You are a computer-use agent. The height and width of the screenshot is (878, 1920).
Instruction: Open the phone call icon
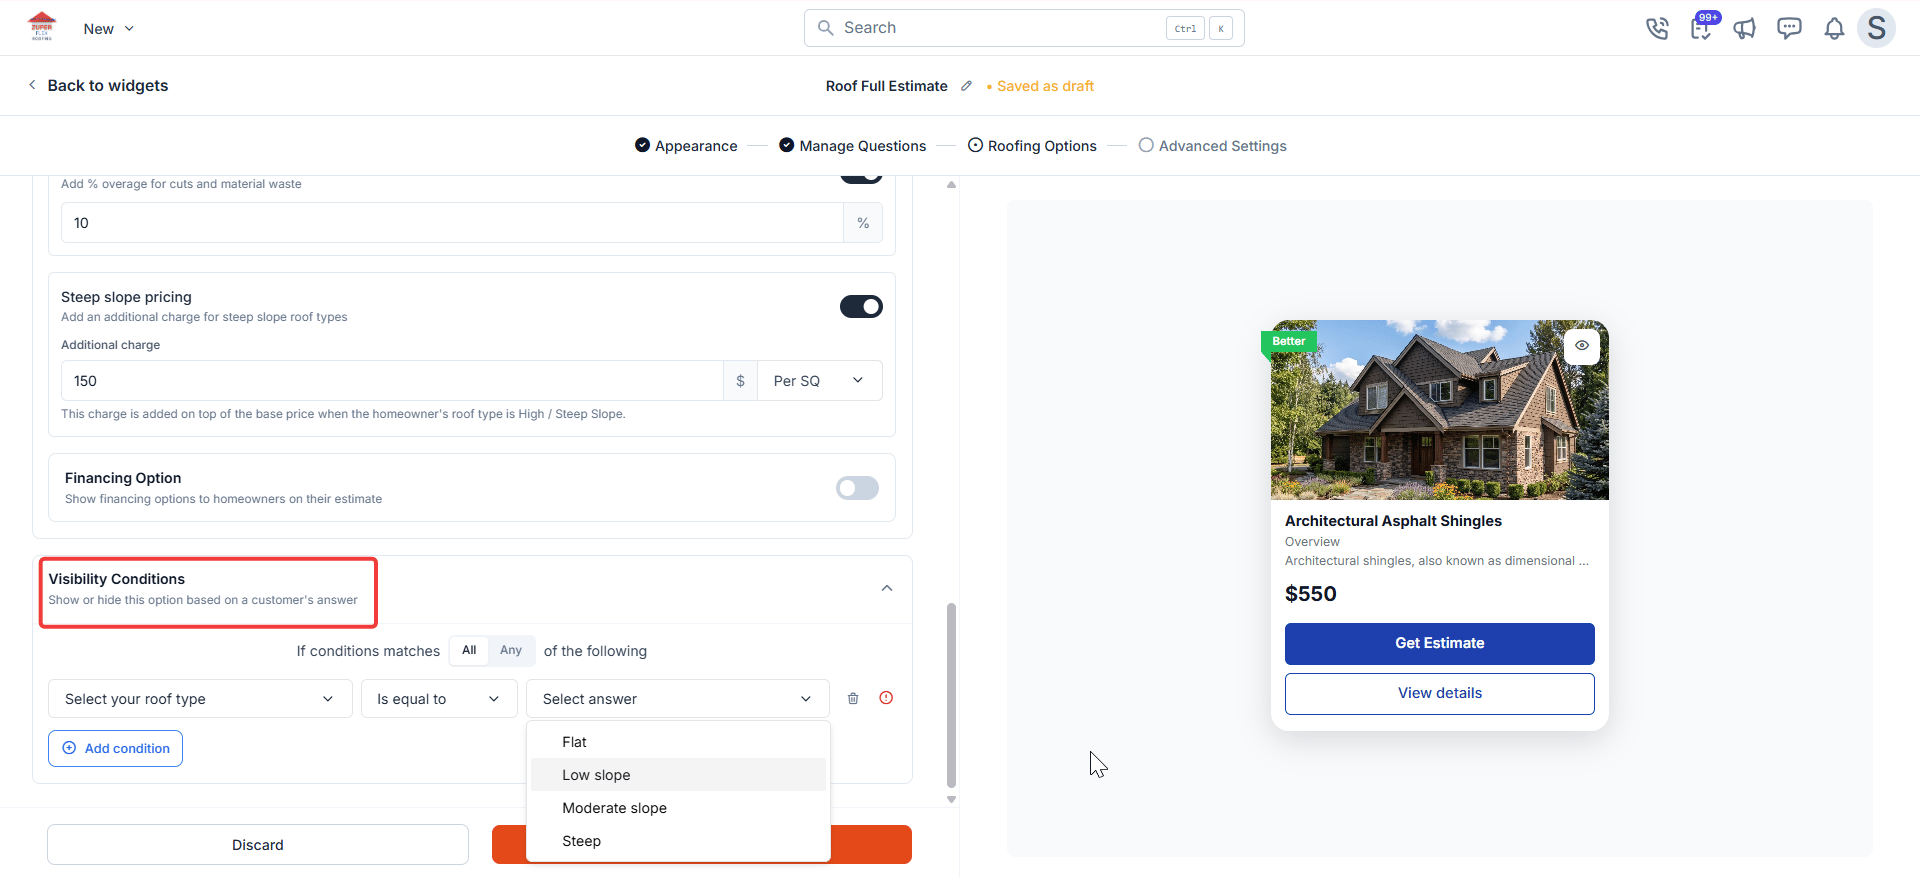[1657, 28]
